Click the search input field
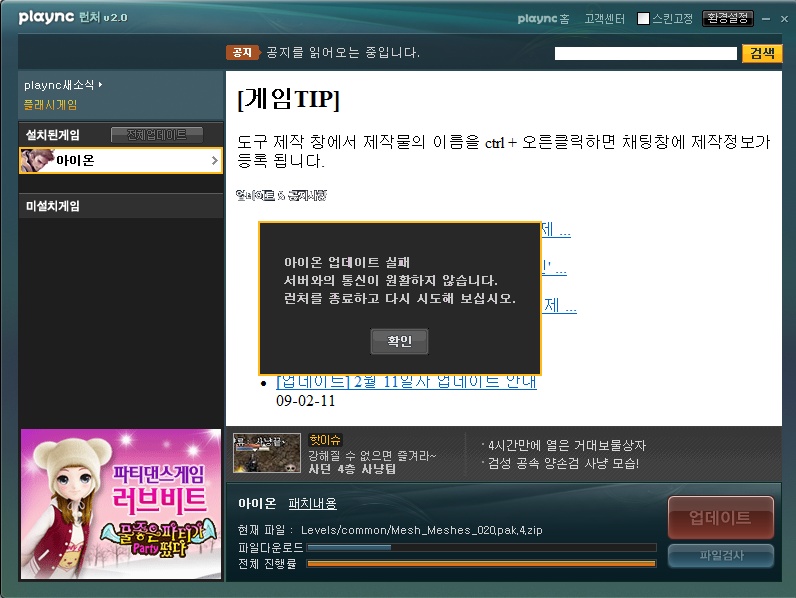The width and height of the screenshot is (796, 598). pos(645,53)
